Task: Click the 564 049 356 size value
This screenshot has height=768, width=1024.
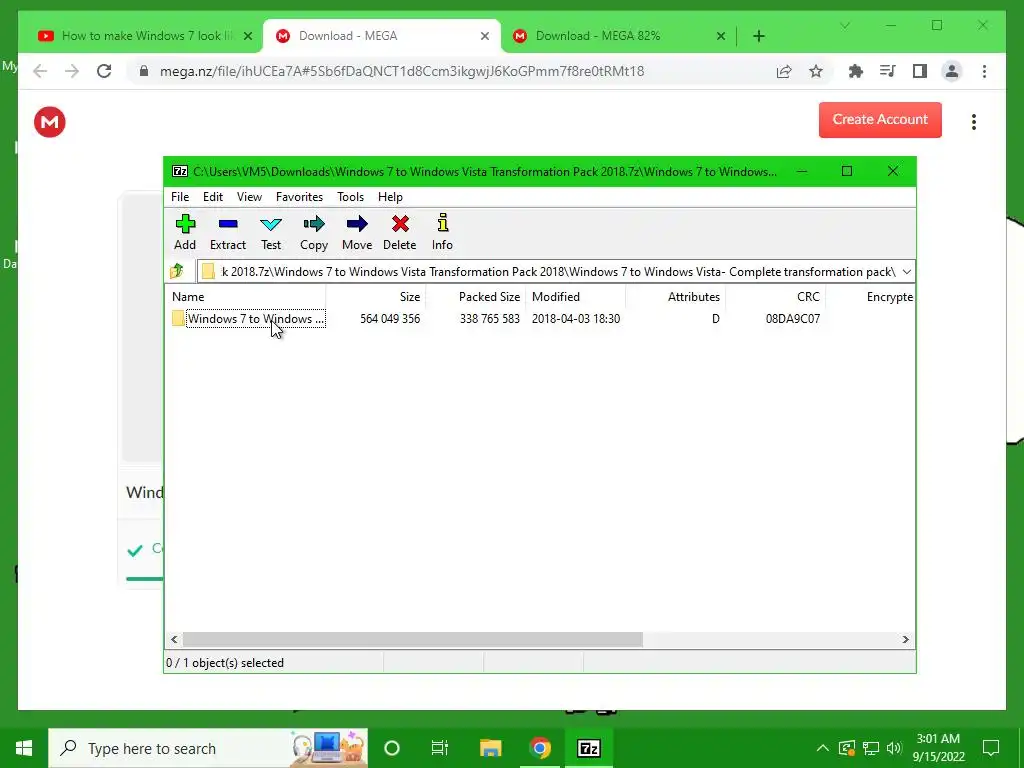Action: click(390, 319)
